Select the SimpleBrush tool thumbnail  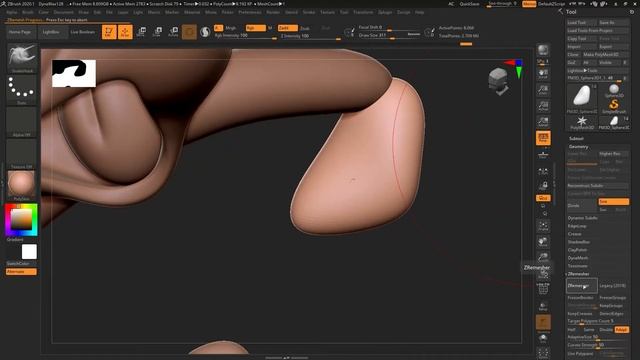(614, 106)
